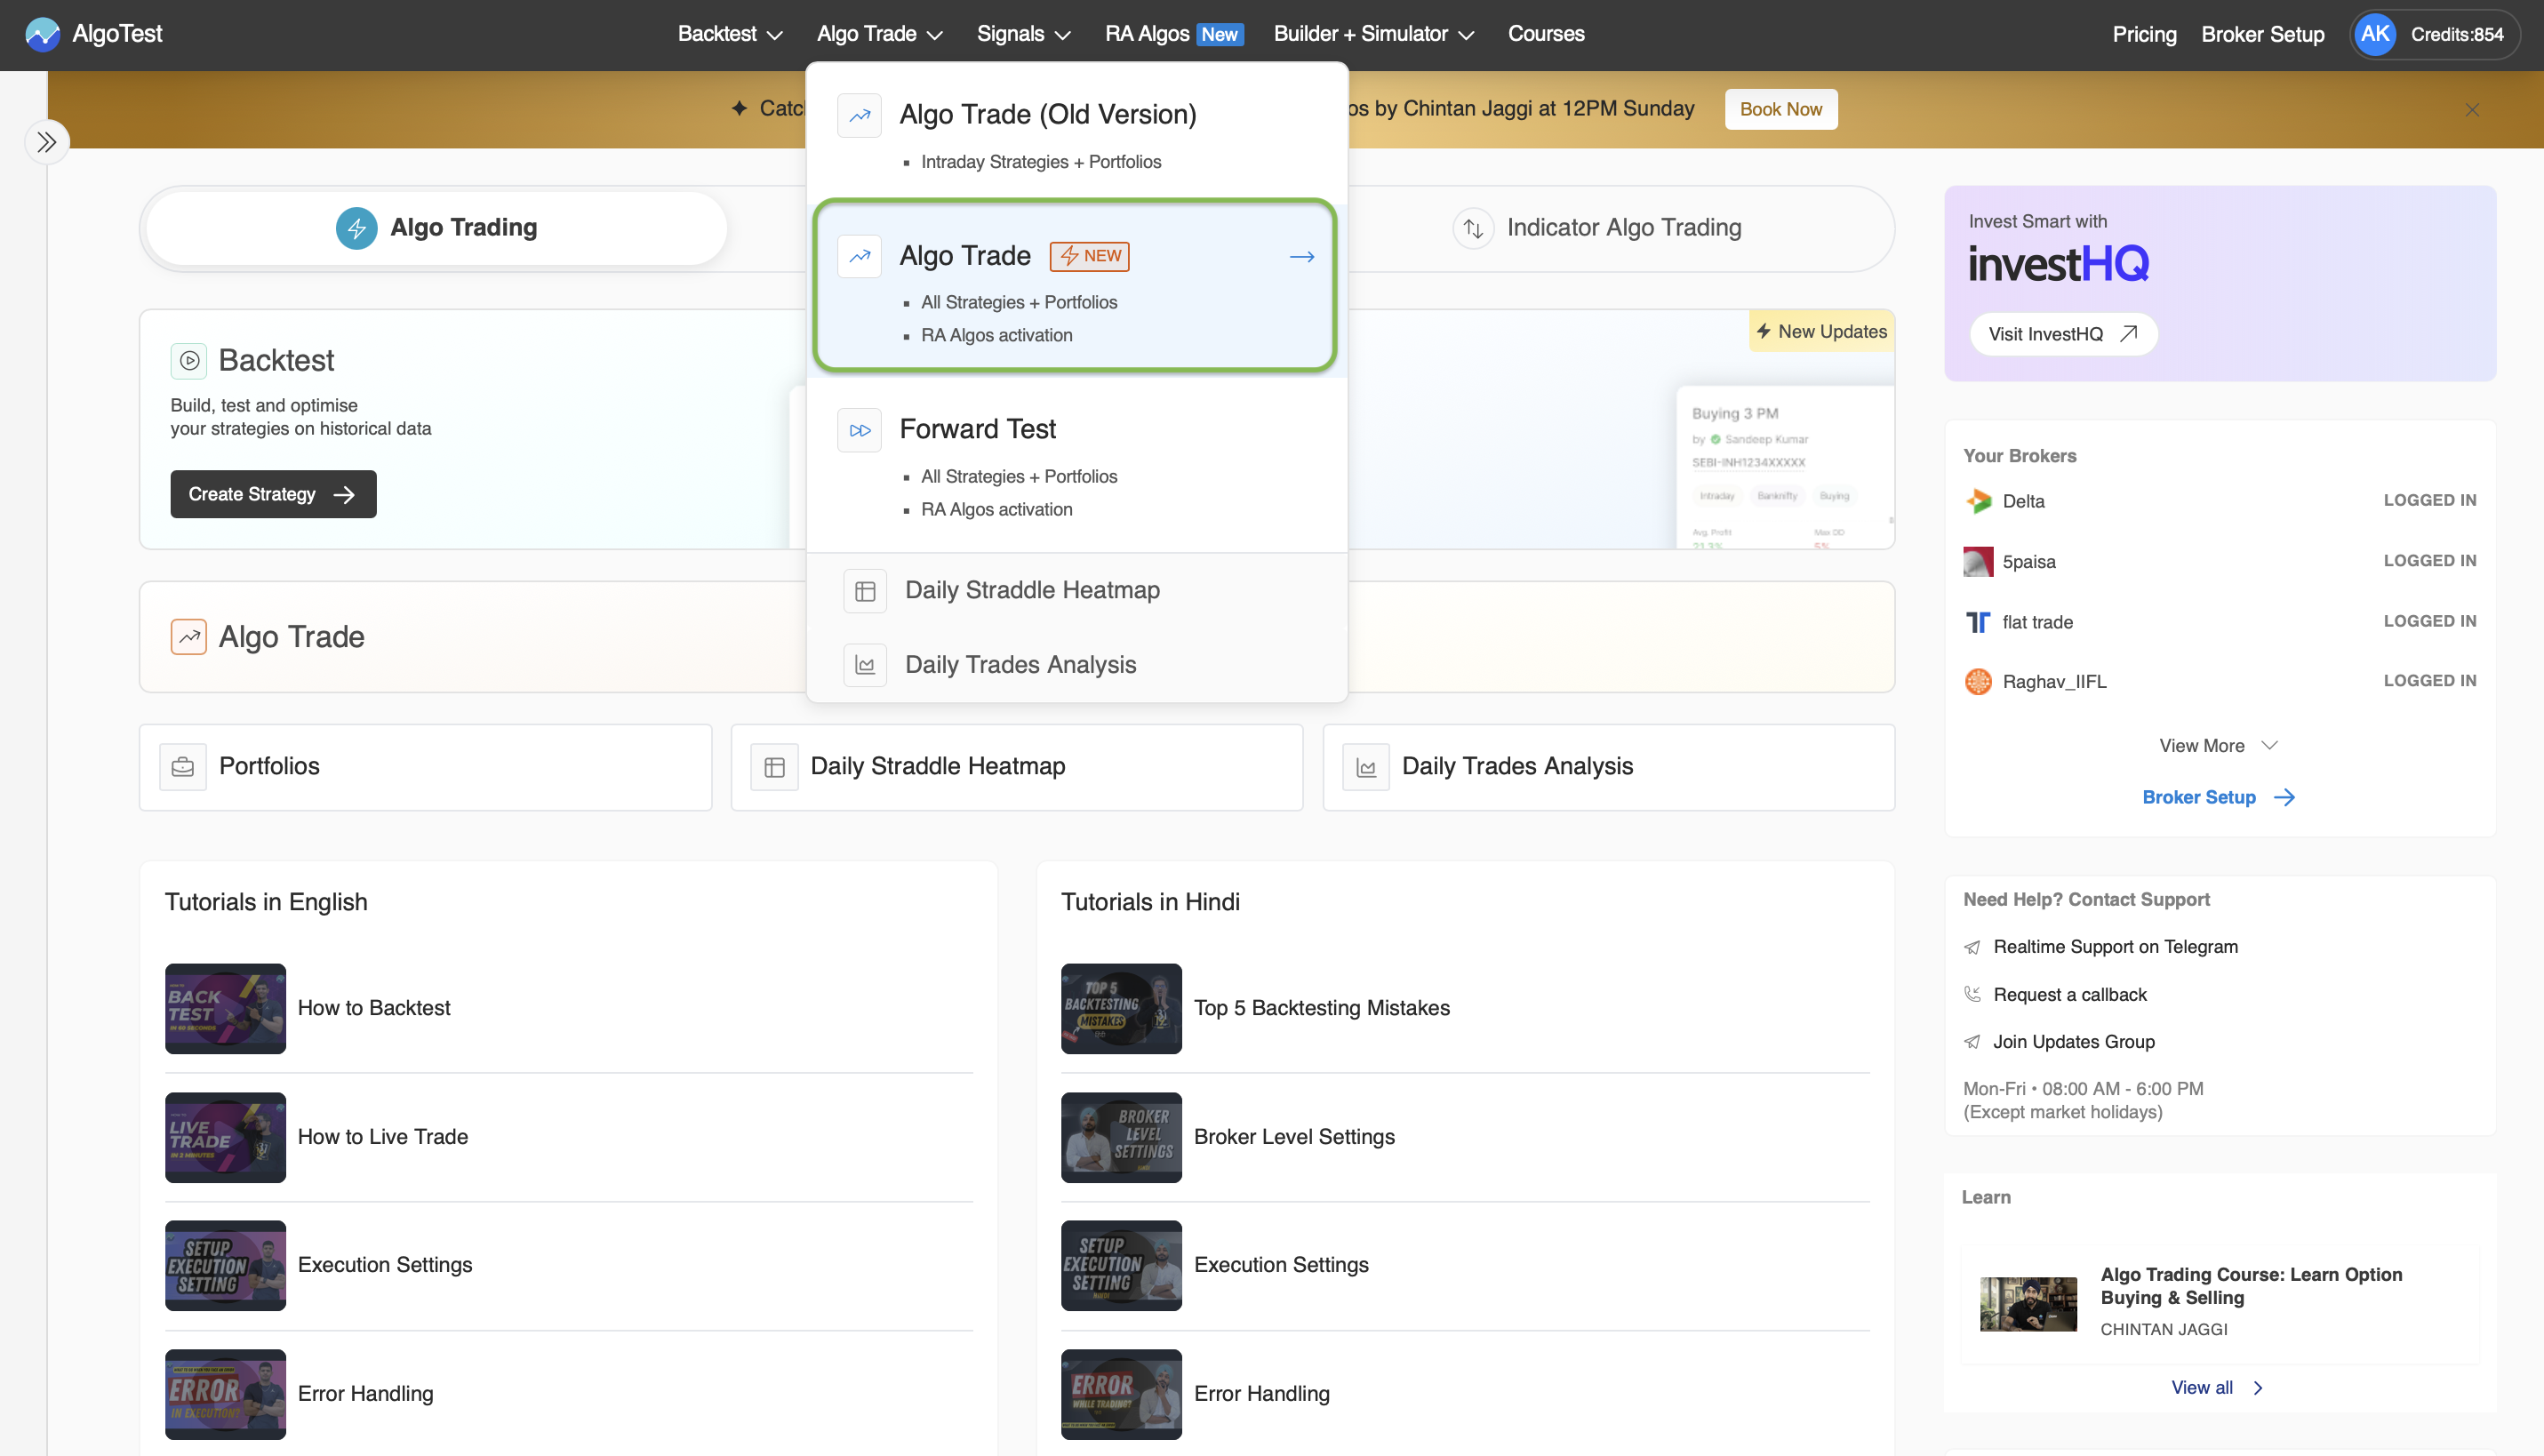This screenshot has width=2544, height=1456.
Task: Click the Raghav_IIFL broker logo
Action: click(x=1978, y=681)
